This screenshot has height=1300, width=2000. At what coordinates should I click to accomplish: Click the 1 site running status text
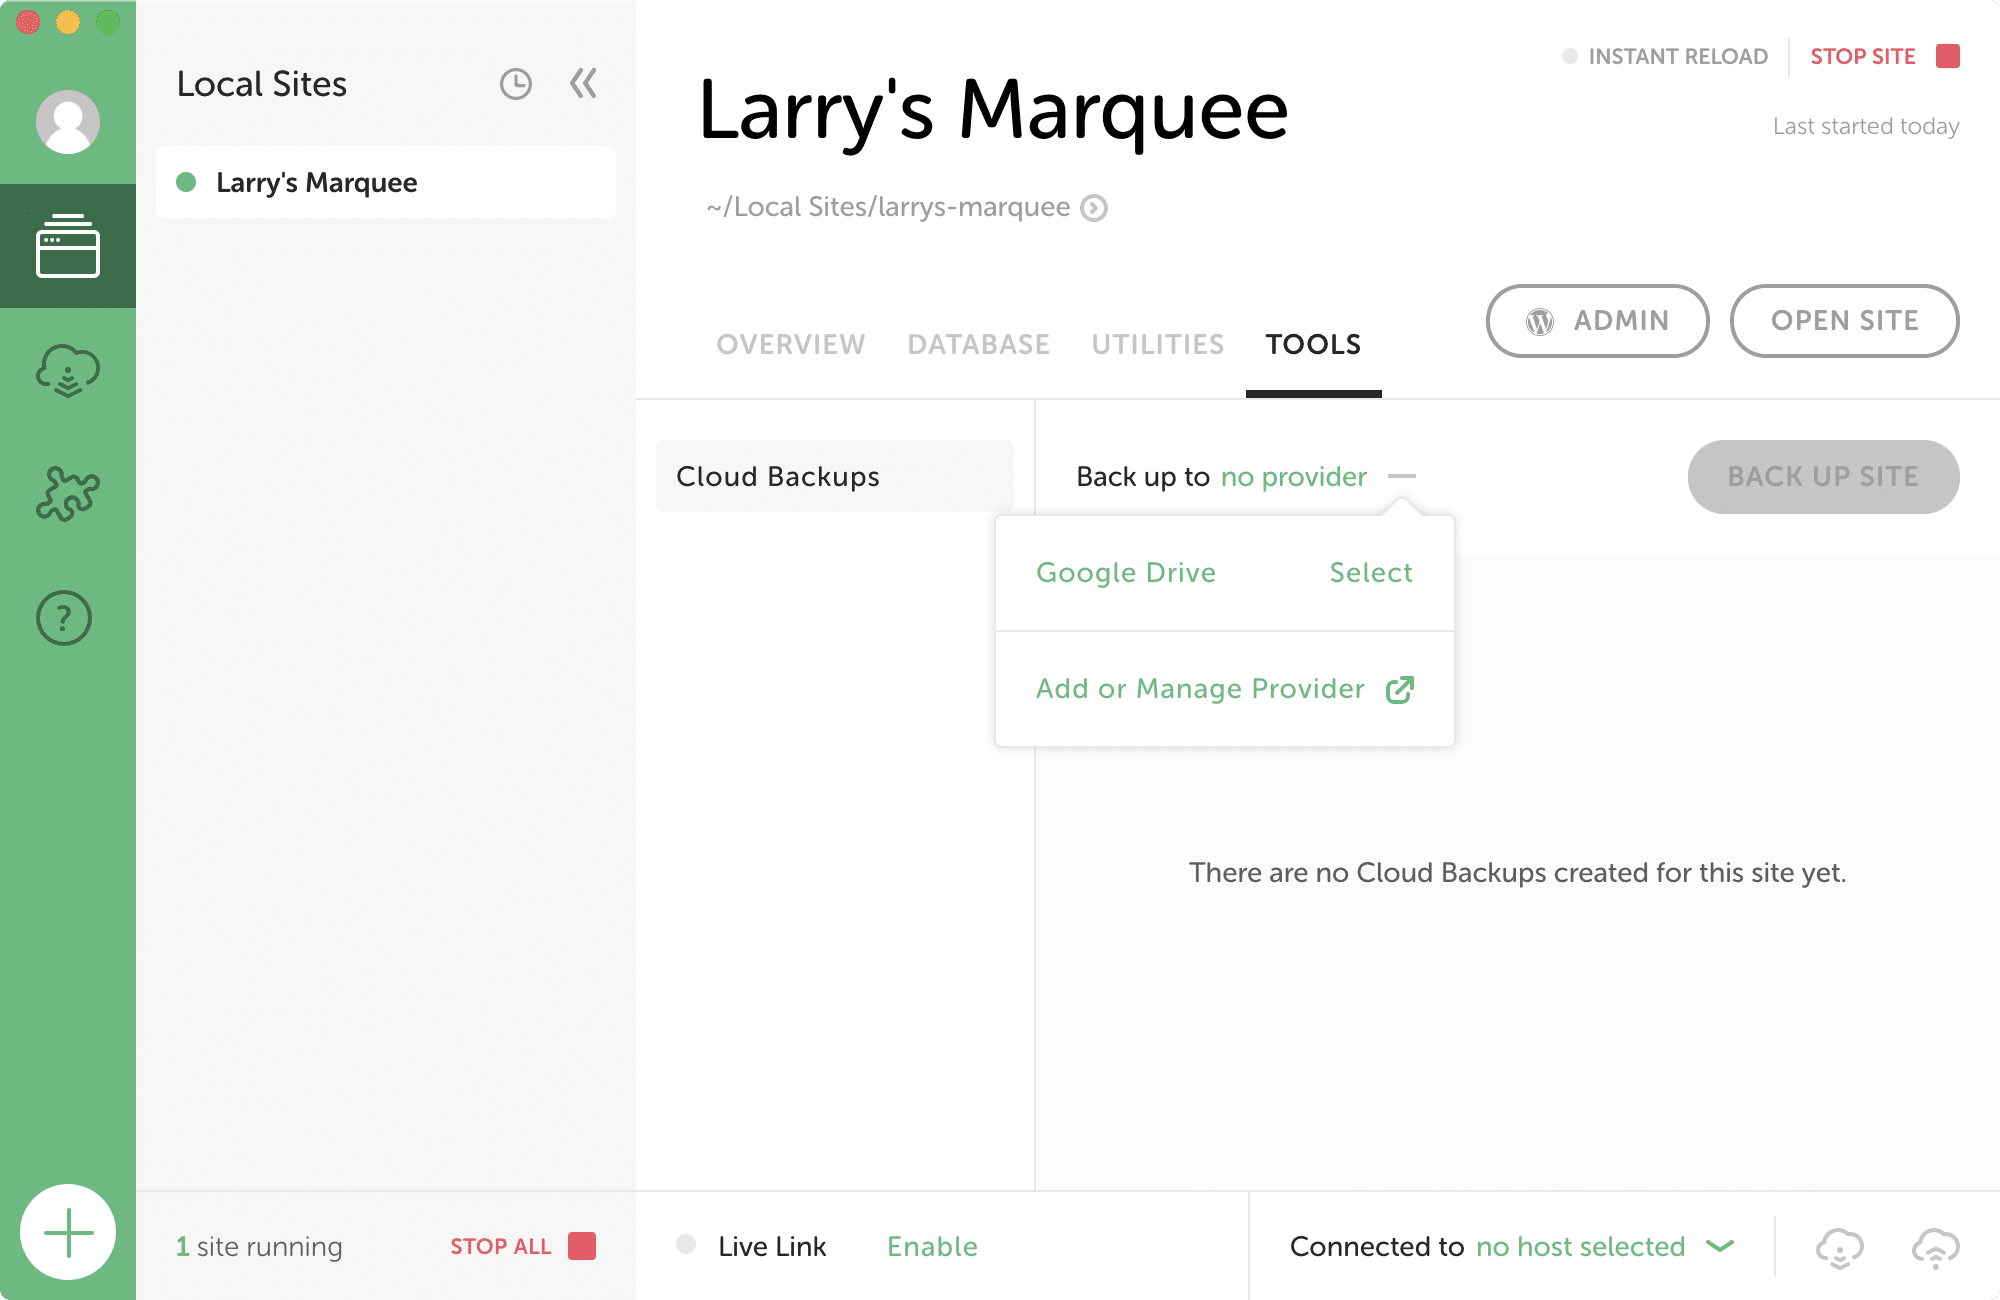point(259,1247)
